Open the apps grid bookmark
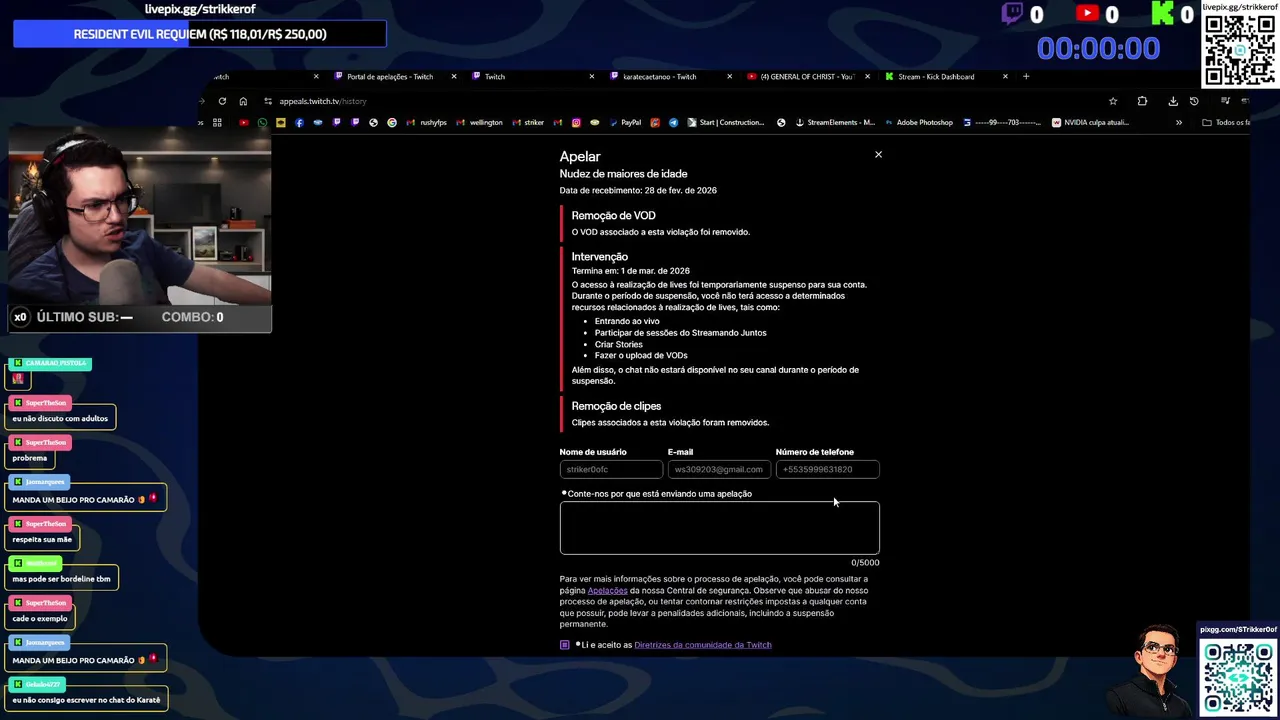Image resolution: width=1280 pixels, height=720 pixels. (x=217, y=122)
